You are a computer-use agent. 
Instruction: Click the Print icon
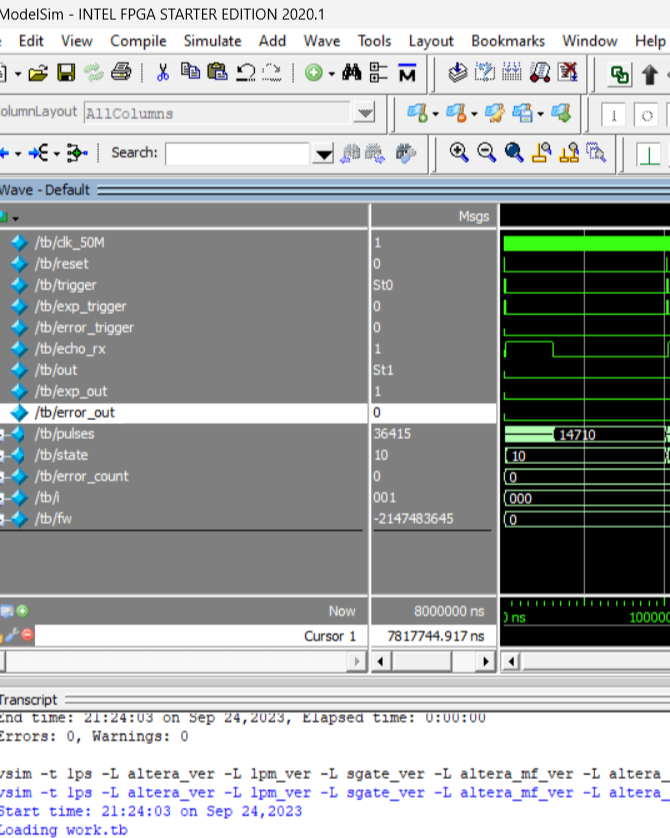(x=121, y=72)
